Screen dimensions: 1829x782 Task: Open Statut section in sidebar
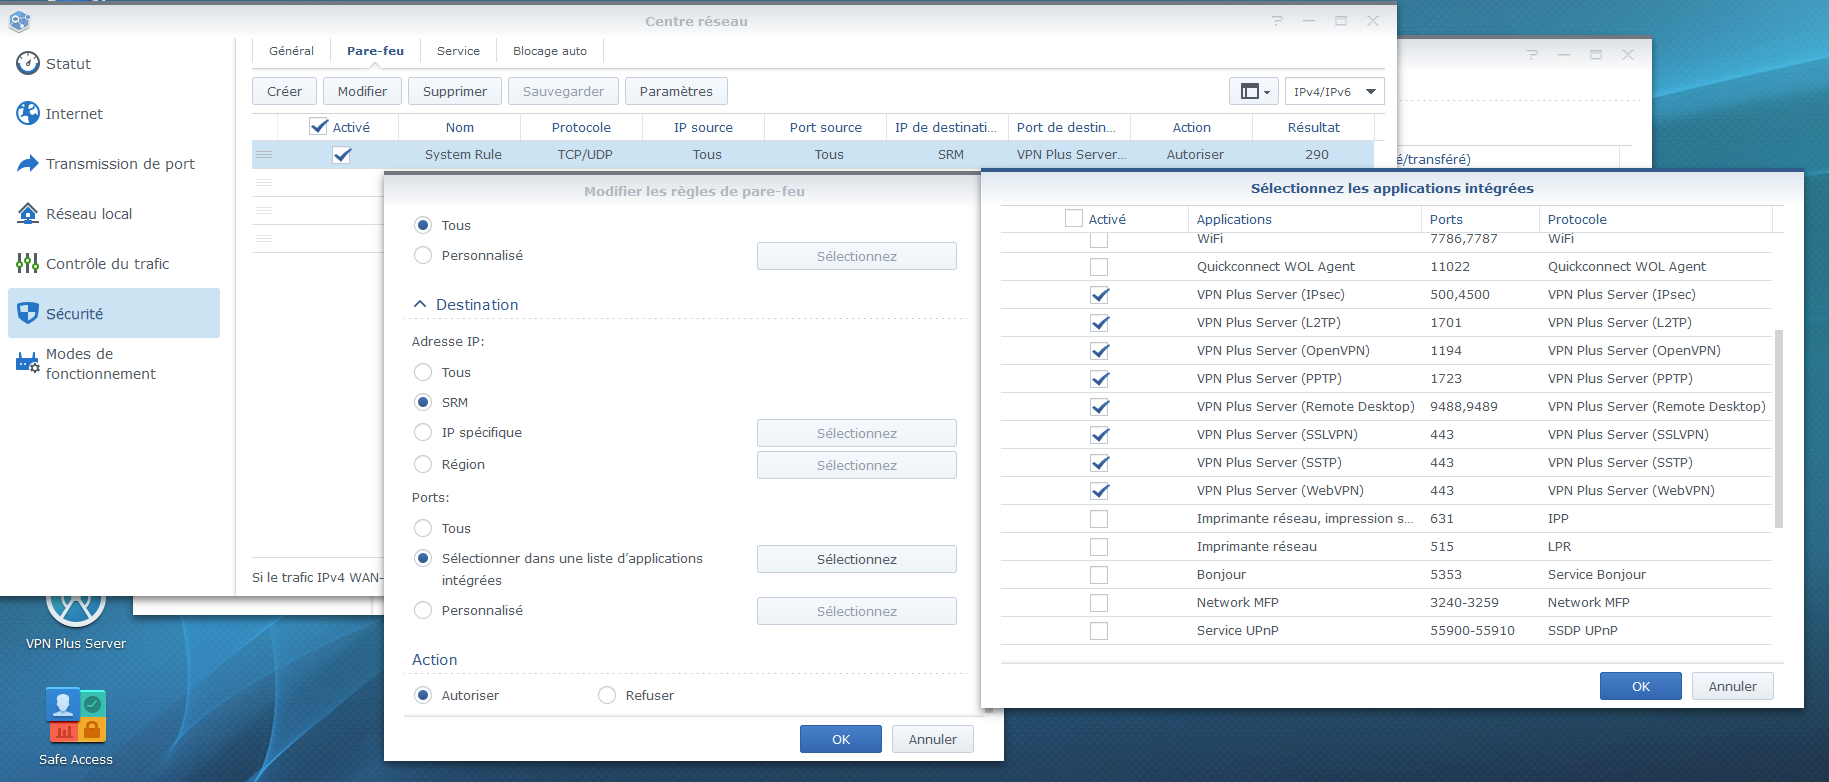click(x=68, y=64)
